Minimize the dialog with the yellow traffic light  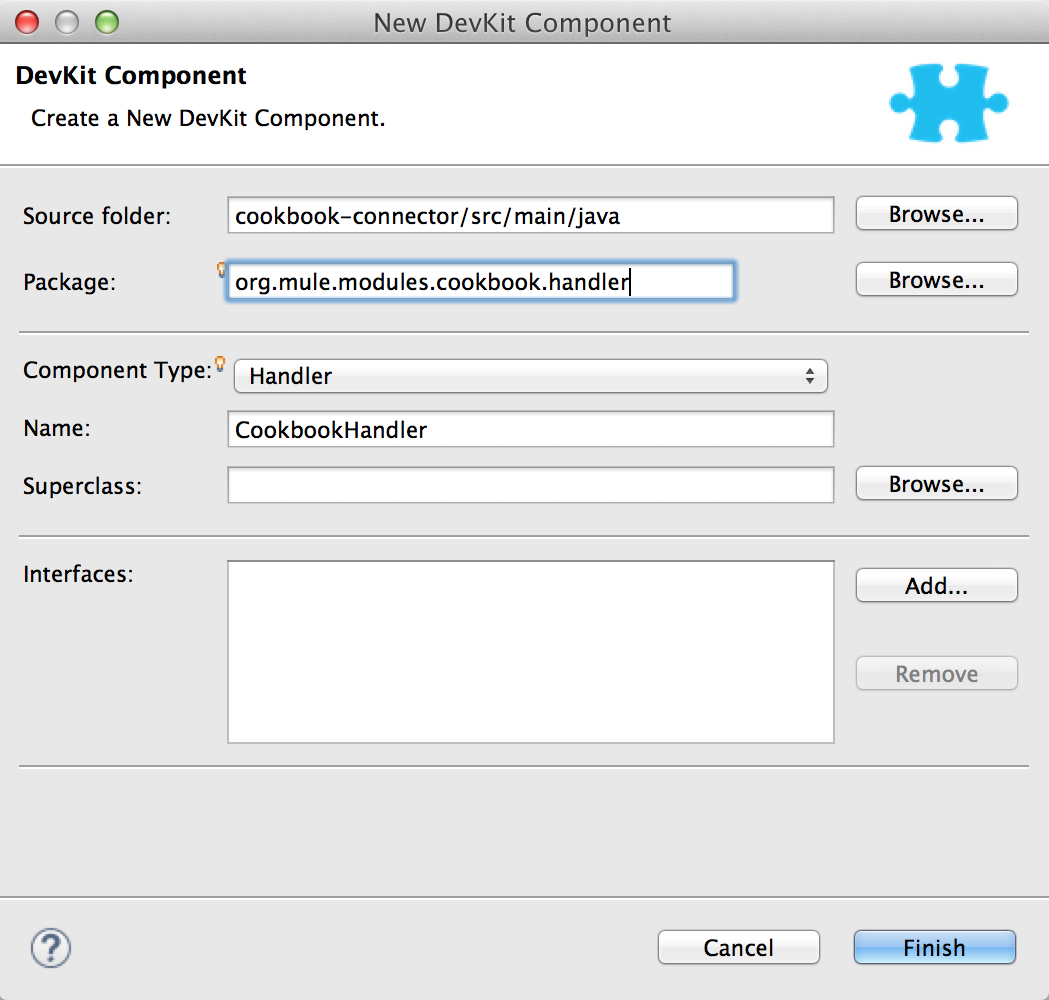(x=66, y=22)
